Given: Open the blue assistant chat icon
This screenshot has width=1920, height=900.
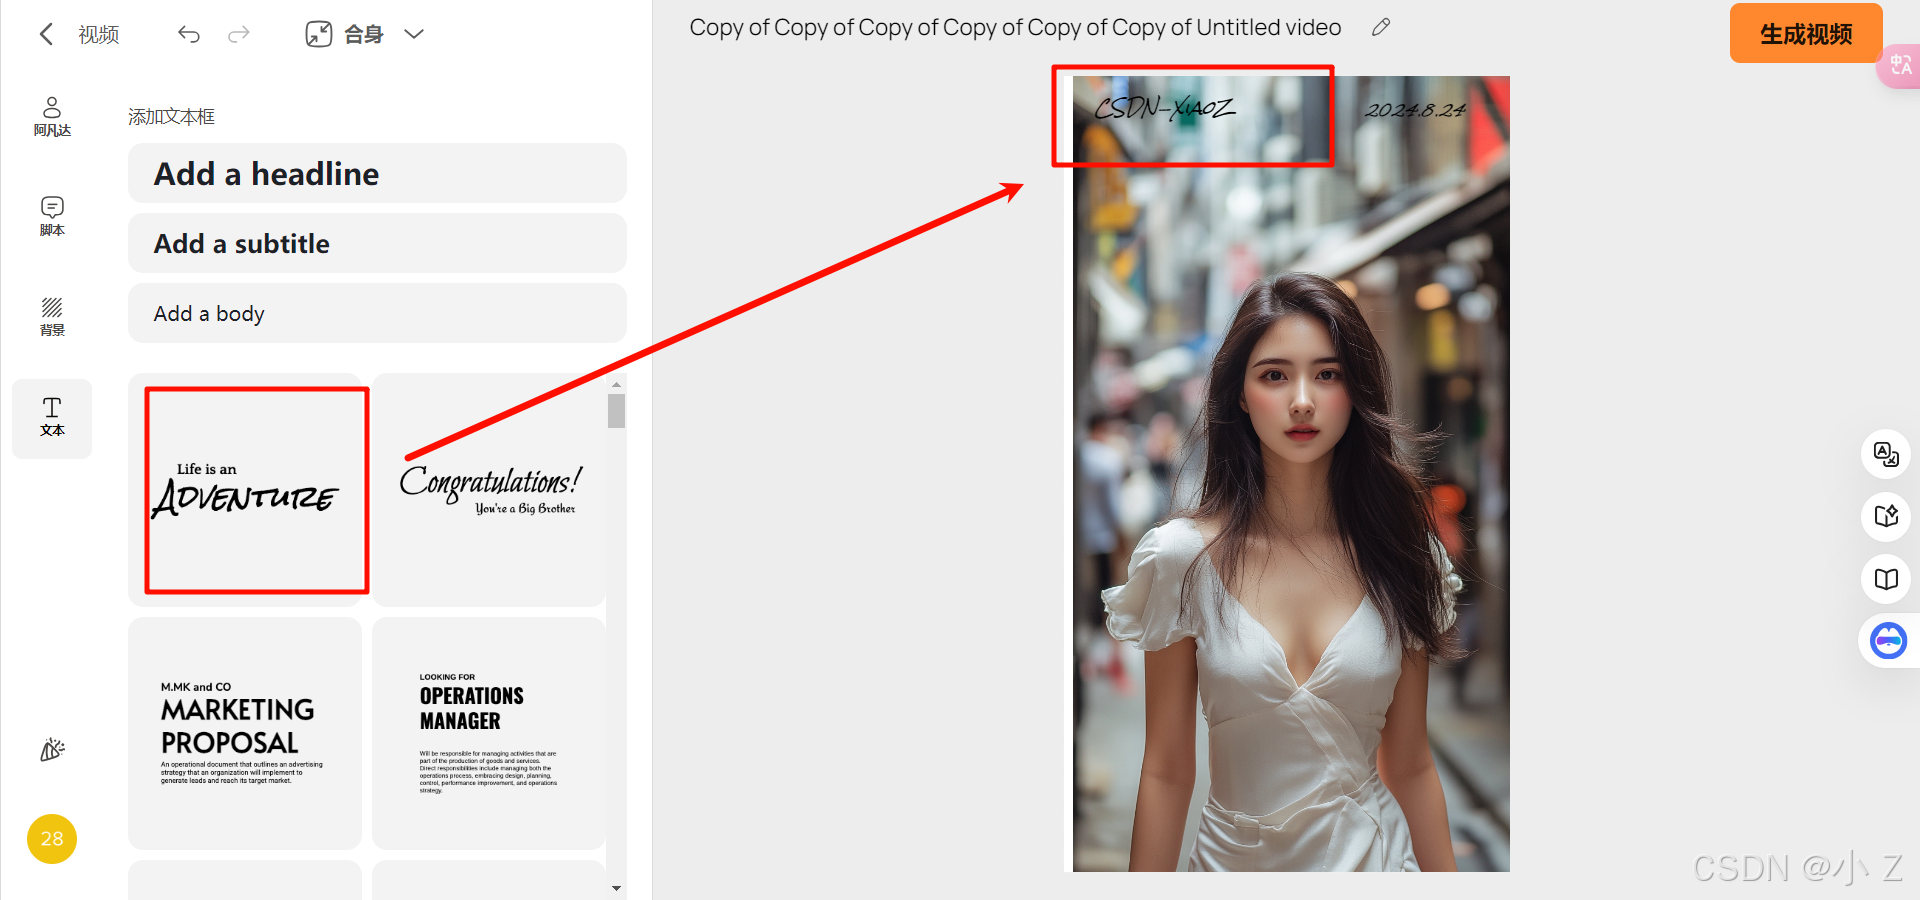Looking at the screenshot, I should [1888, 640].
